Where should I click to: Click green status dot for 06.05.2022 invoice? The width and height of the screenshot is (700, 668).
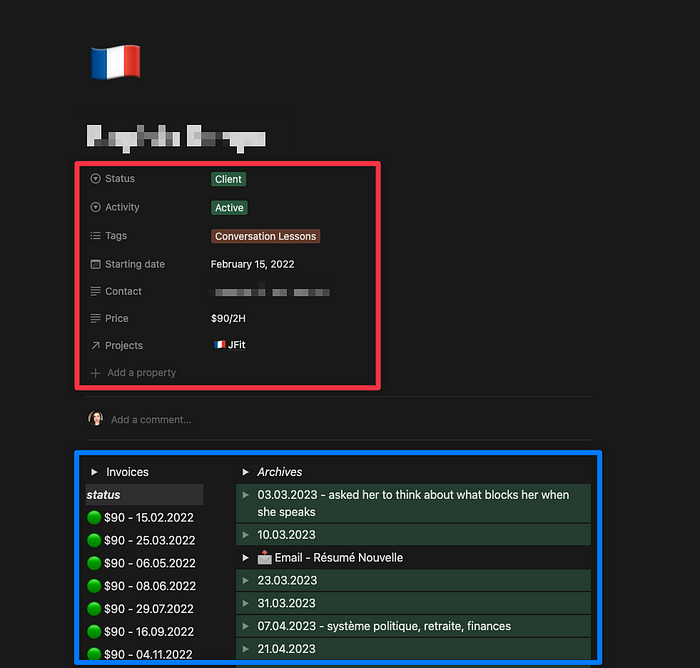tap(94, 563)
